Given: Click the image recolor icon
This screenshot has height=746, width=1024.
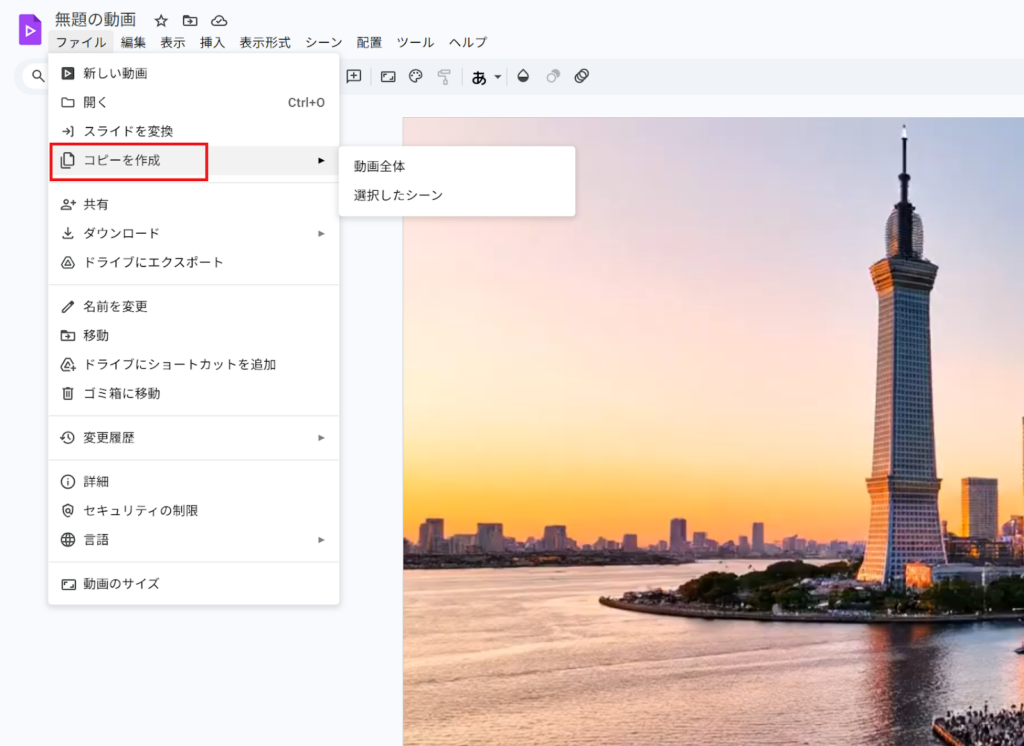Looking at the screenshot, I should (x=552, y=76).
